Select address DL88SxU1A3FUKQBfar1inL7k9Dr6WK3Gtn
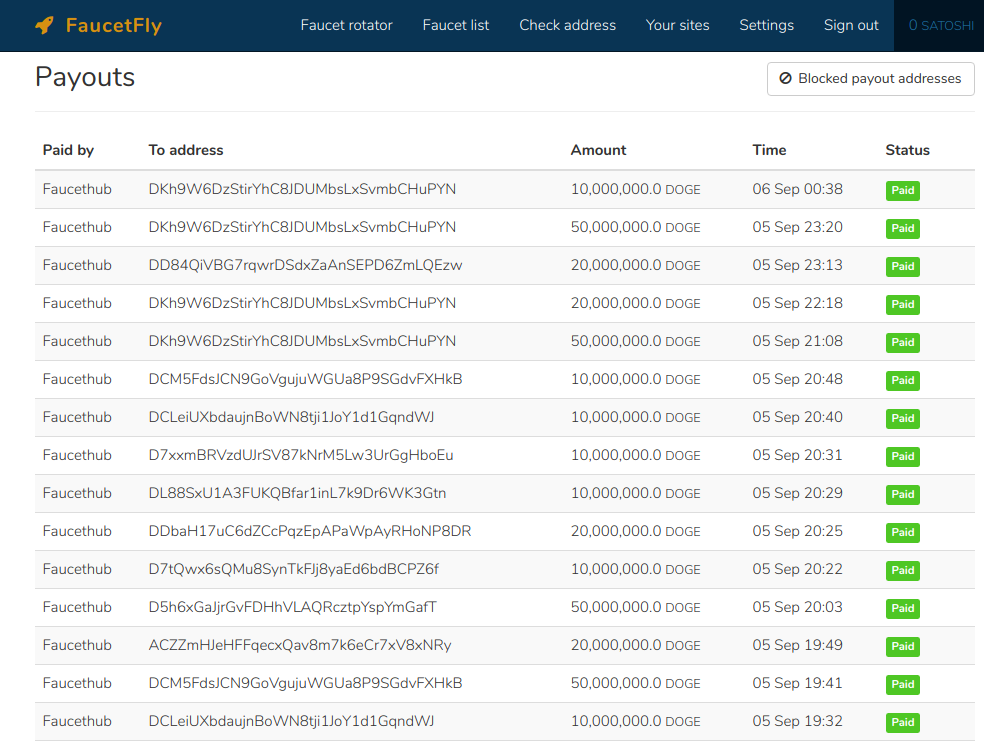This screenshot has height=746, width=984. pyautogui.click(x=297, y=493)
